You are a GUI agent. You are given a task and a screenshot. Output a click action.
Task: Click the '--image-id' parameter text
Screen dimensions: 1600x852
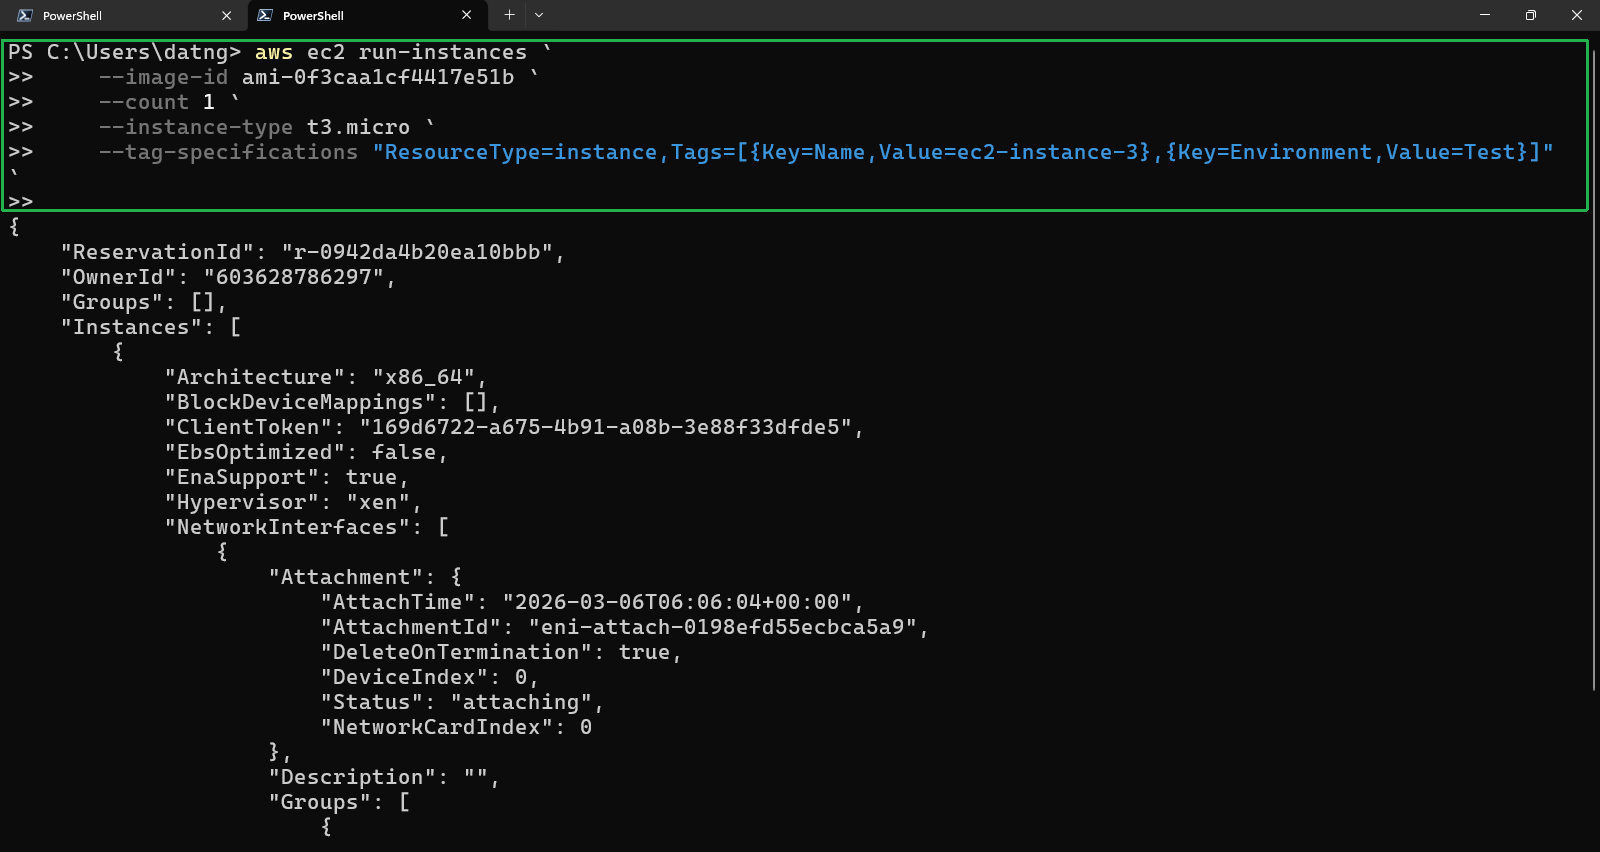click(x=163, y=77)
